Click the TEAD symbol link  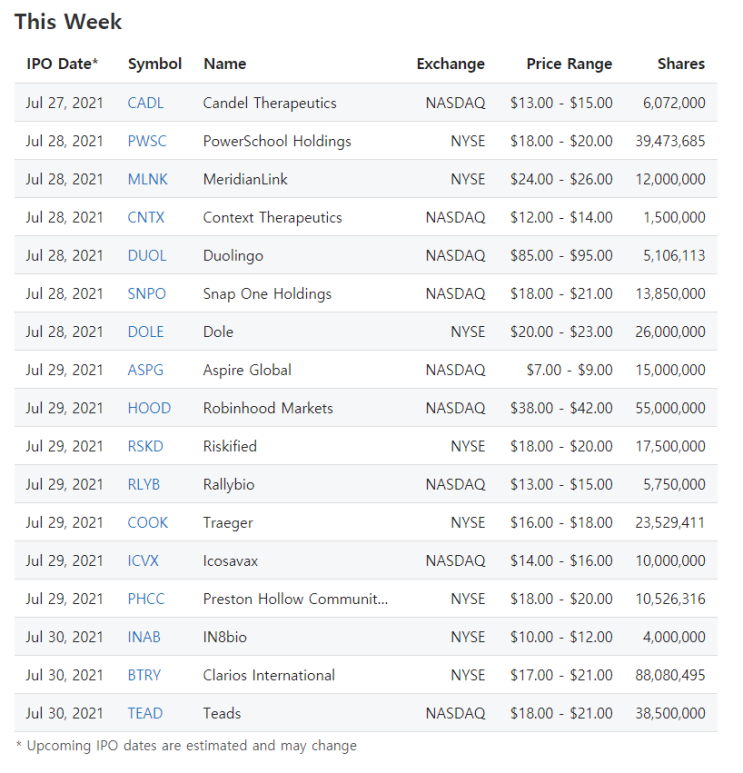[x=145, y=713]
